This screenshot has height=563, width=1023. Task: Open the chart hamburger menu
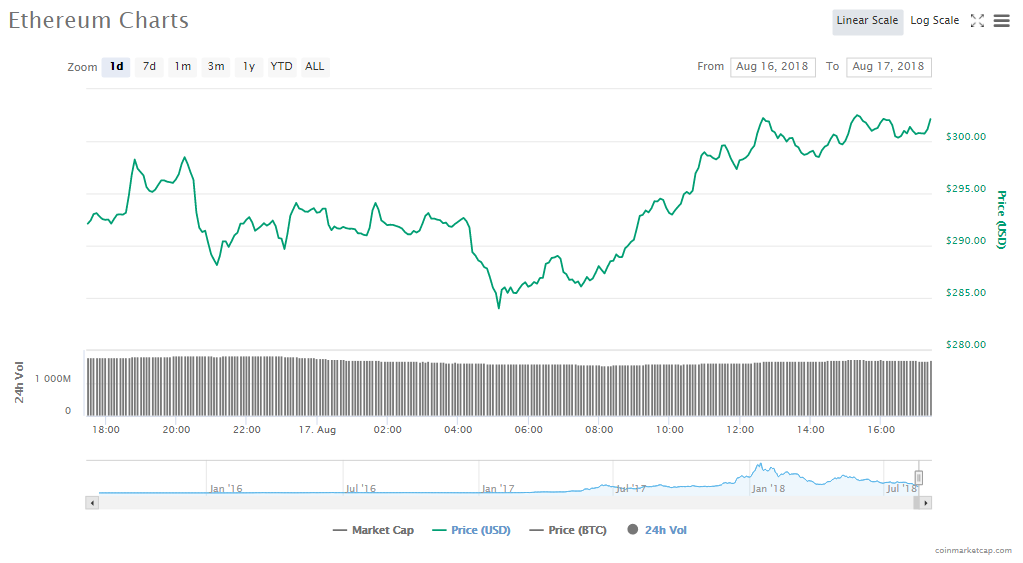pos(1001,21)
